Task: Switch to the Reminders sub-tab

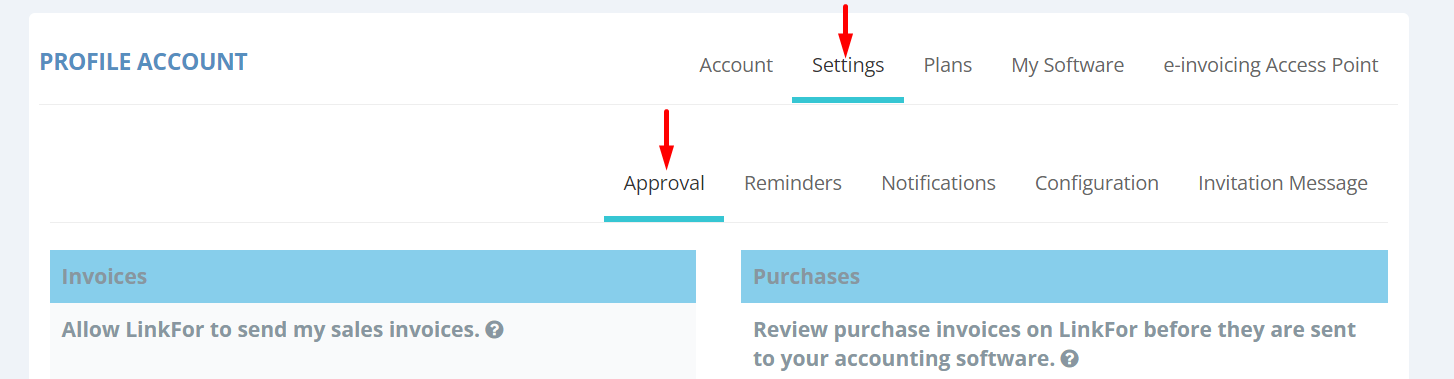Action: coord(793,183)
